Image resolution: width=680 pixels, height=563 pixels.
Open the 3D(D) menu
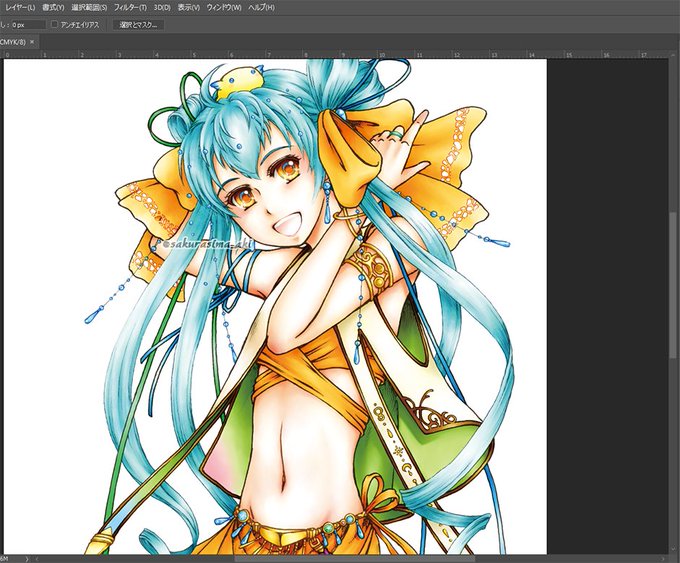pyautogui.click(x=162, y=8)
